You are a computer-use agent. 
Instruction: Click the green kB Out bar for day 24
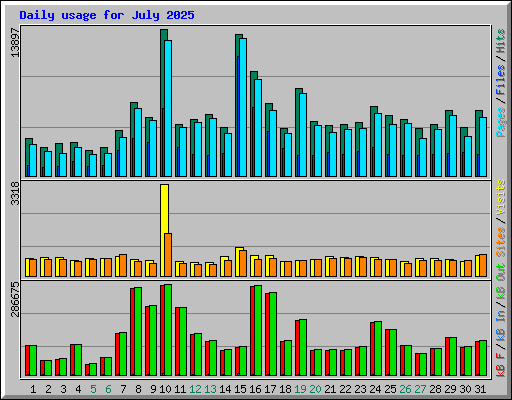coord(378,349)
